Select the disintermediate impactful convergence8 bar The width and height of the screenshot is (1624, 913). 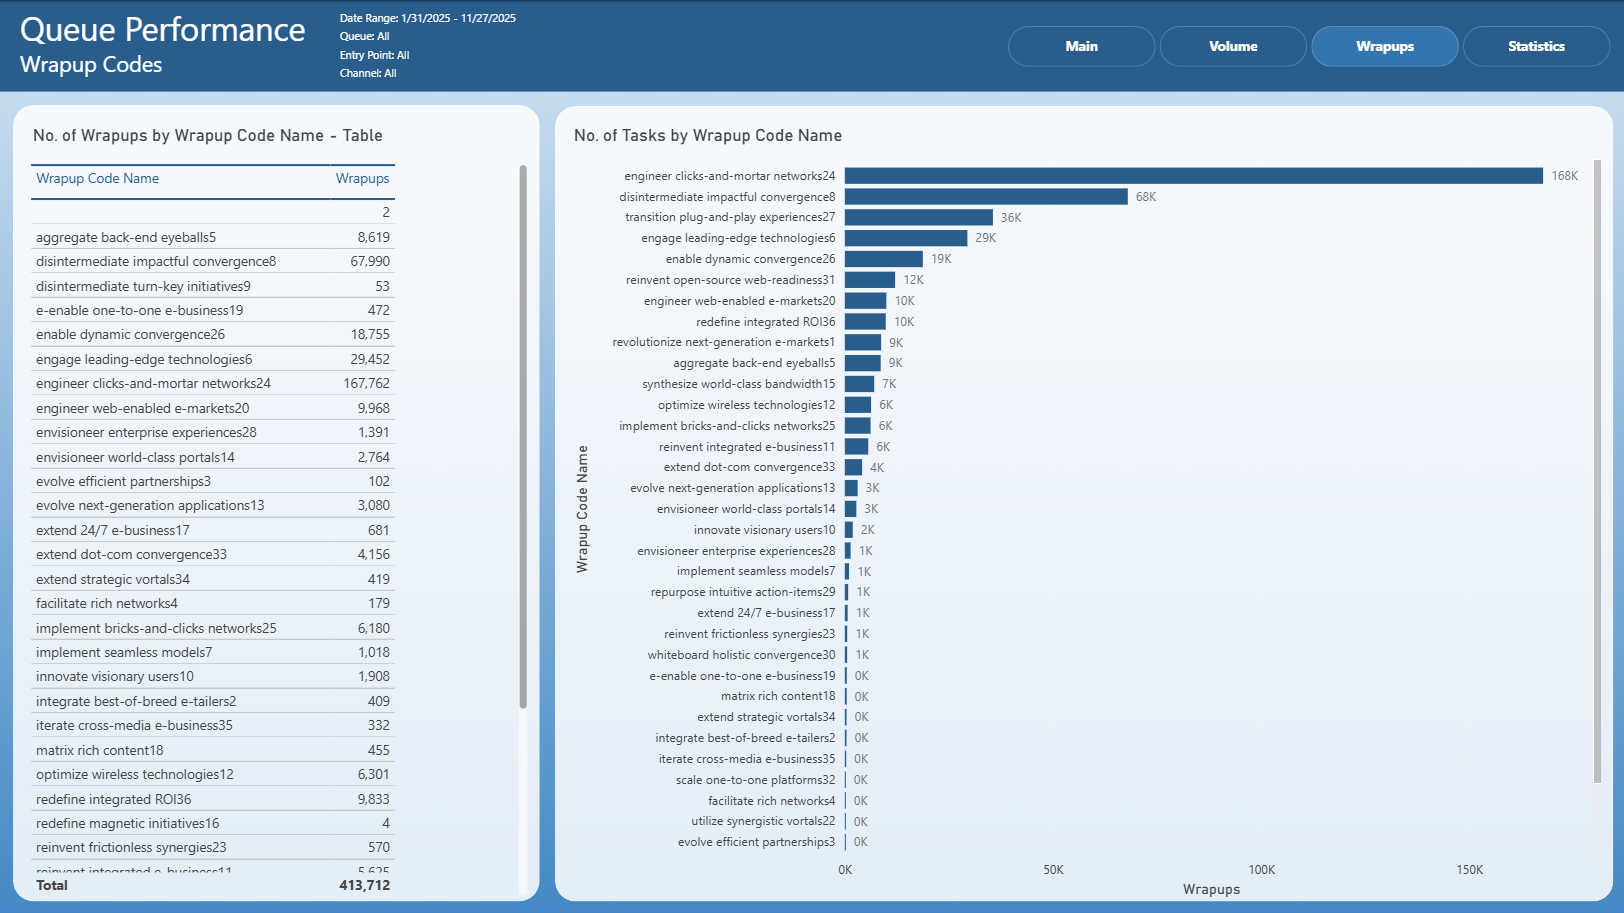point(986,197)
